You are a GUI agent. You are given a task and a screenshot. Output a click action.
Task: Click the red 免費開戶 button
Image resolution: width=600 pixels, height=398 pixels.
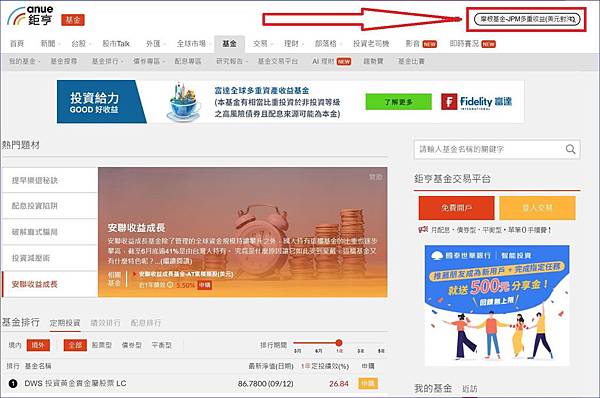[456, 208]
